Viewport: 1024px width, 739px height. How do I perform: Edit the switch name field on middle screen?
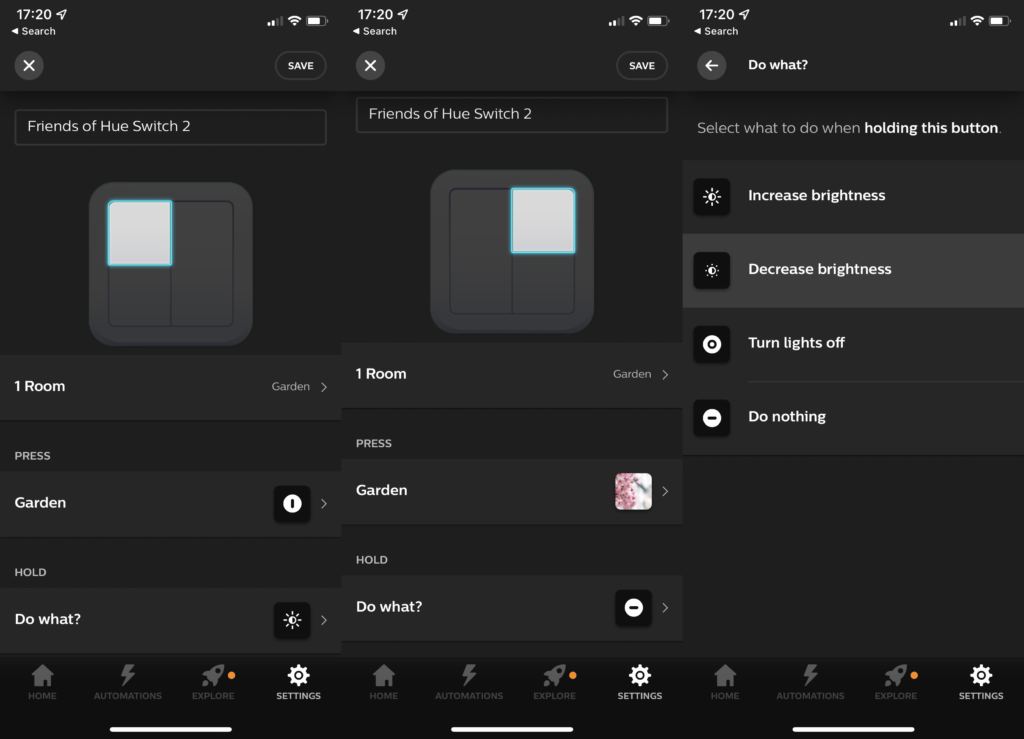(512, 114)
